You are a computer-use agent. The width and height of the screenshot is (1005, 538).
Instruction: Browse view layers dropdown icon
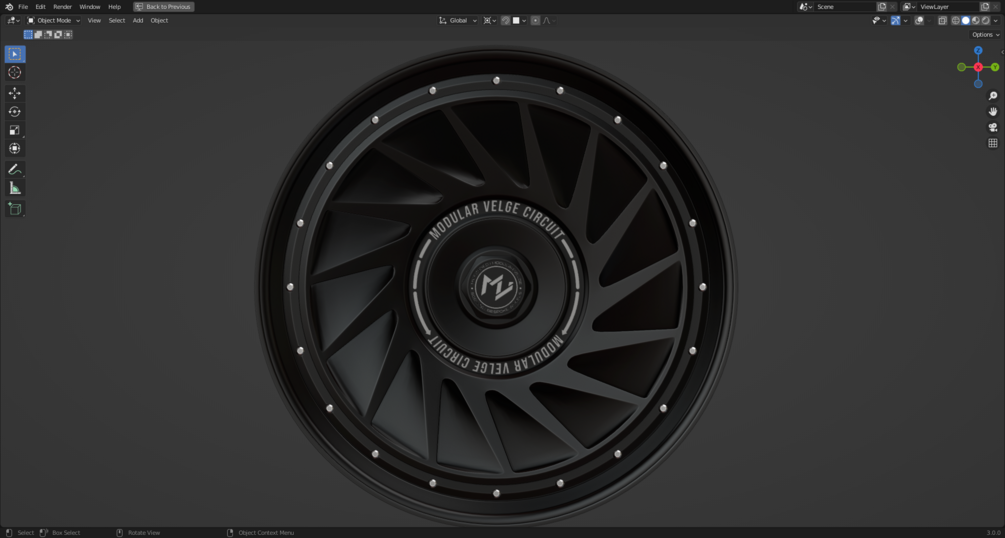pos(909,6)
